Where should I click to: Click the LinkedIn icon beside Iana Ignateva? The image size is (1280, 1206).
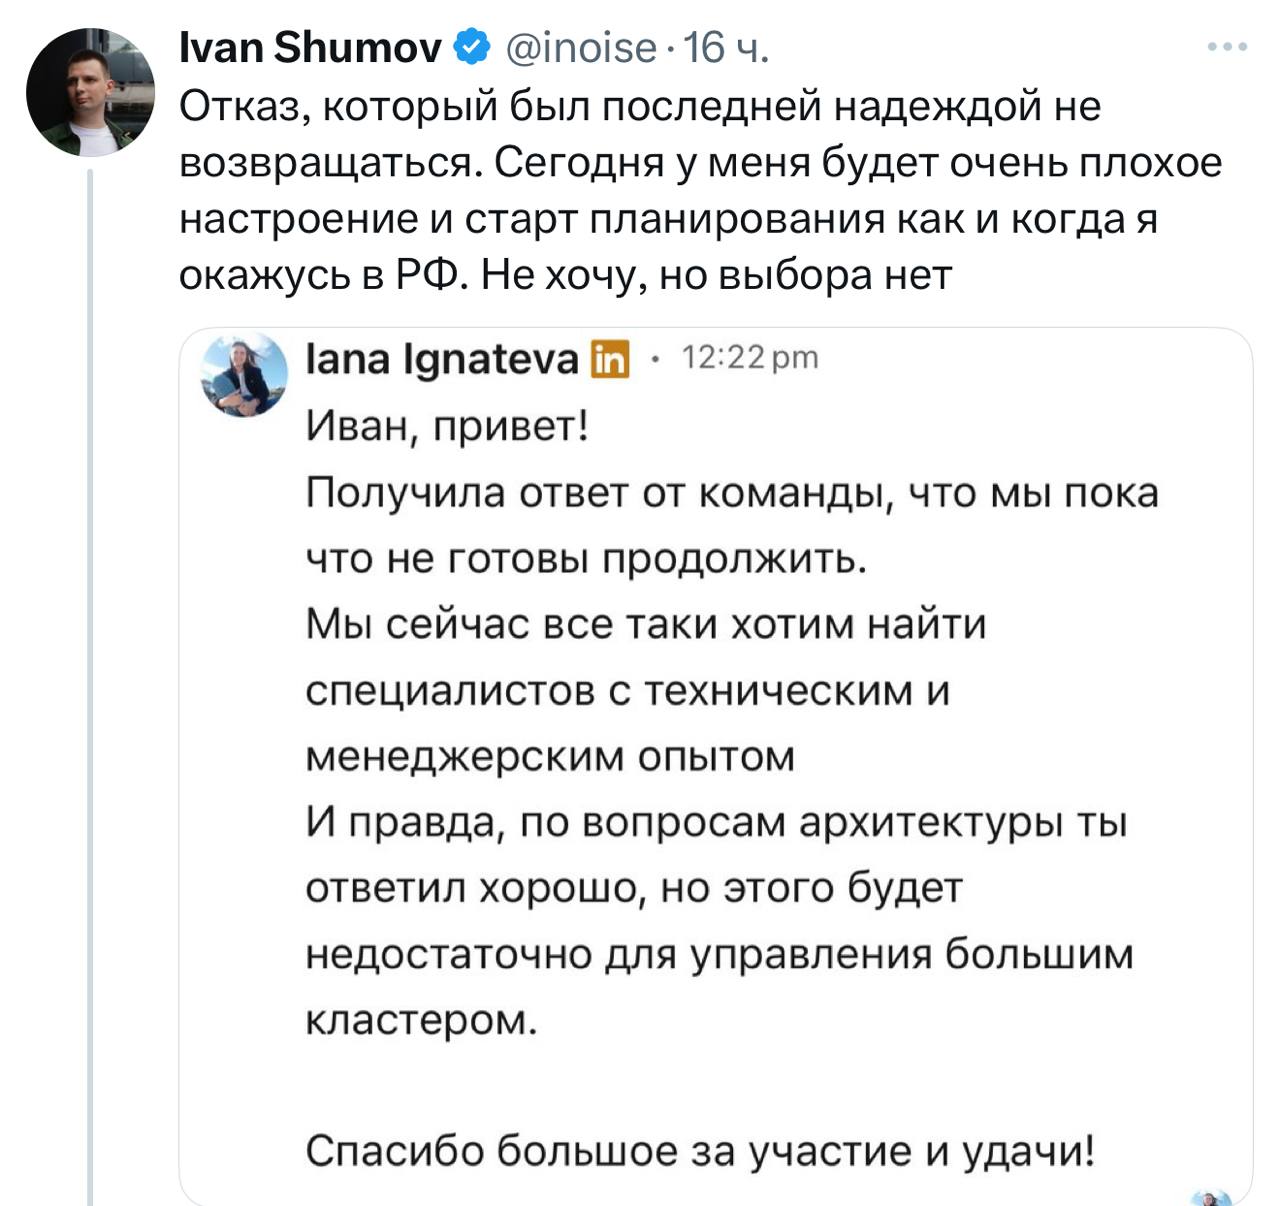tap(611, 360)
